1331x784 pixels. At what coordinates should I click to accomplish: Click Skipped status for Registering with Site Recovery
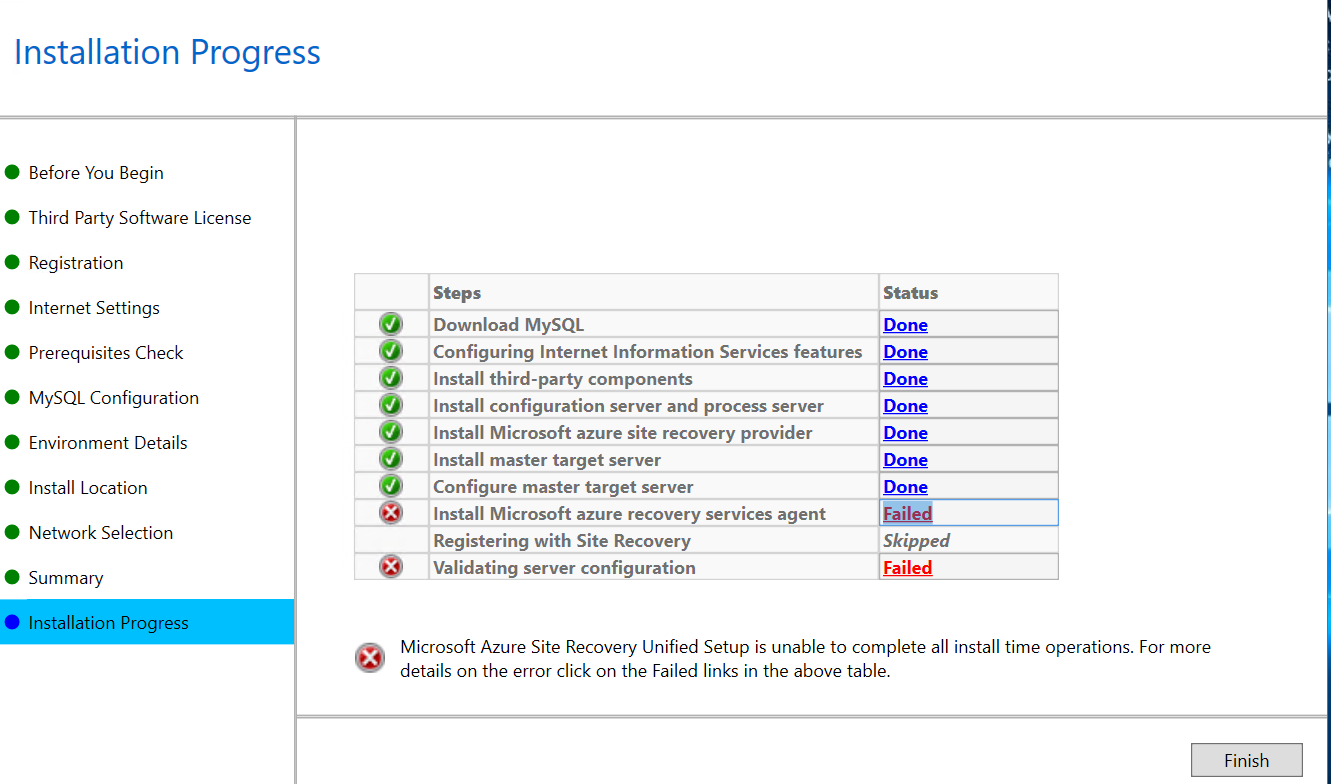916,541
